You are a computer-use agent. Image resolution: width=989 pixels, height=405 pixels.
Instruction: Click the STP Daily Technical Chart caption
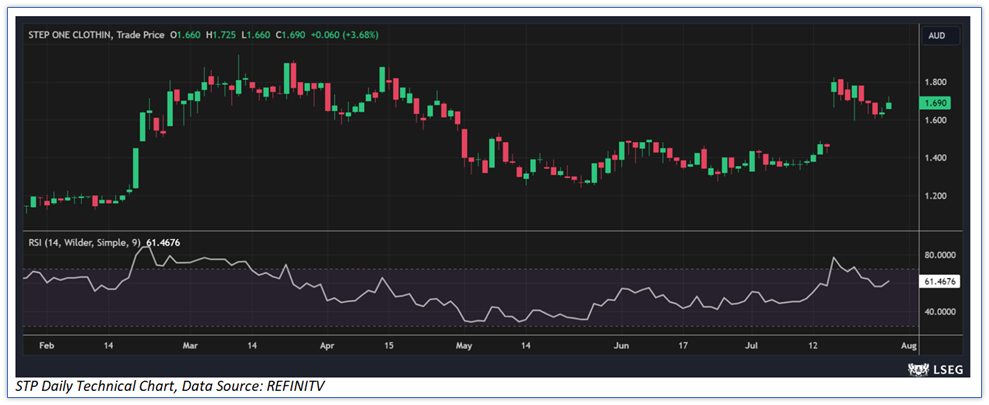pyautogui.click(x=169, y=386)
